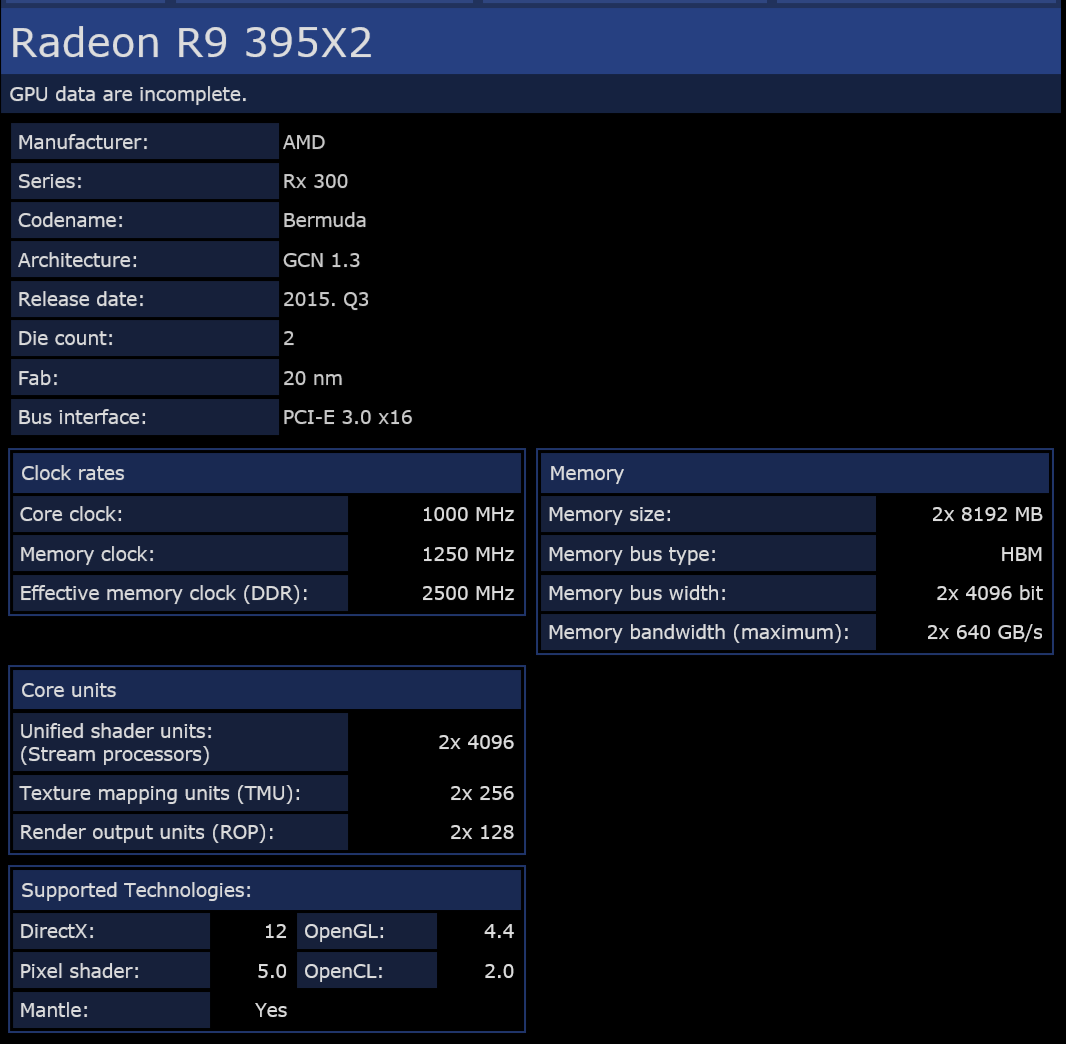Screen dimensions: 1066x1044
Task: Click the 'Radeon R9 395X2' title
Action: 191,43
